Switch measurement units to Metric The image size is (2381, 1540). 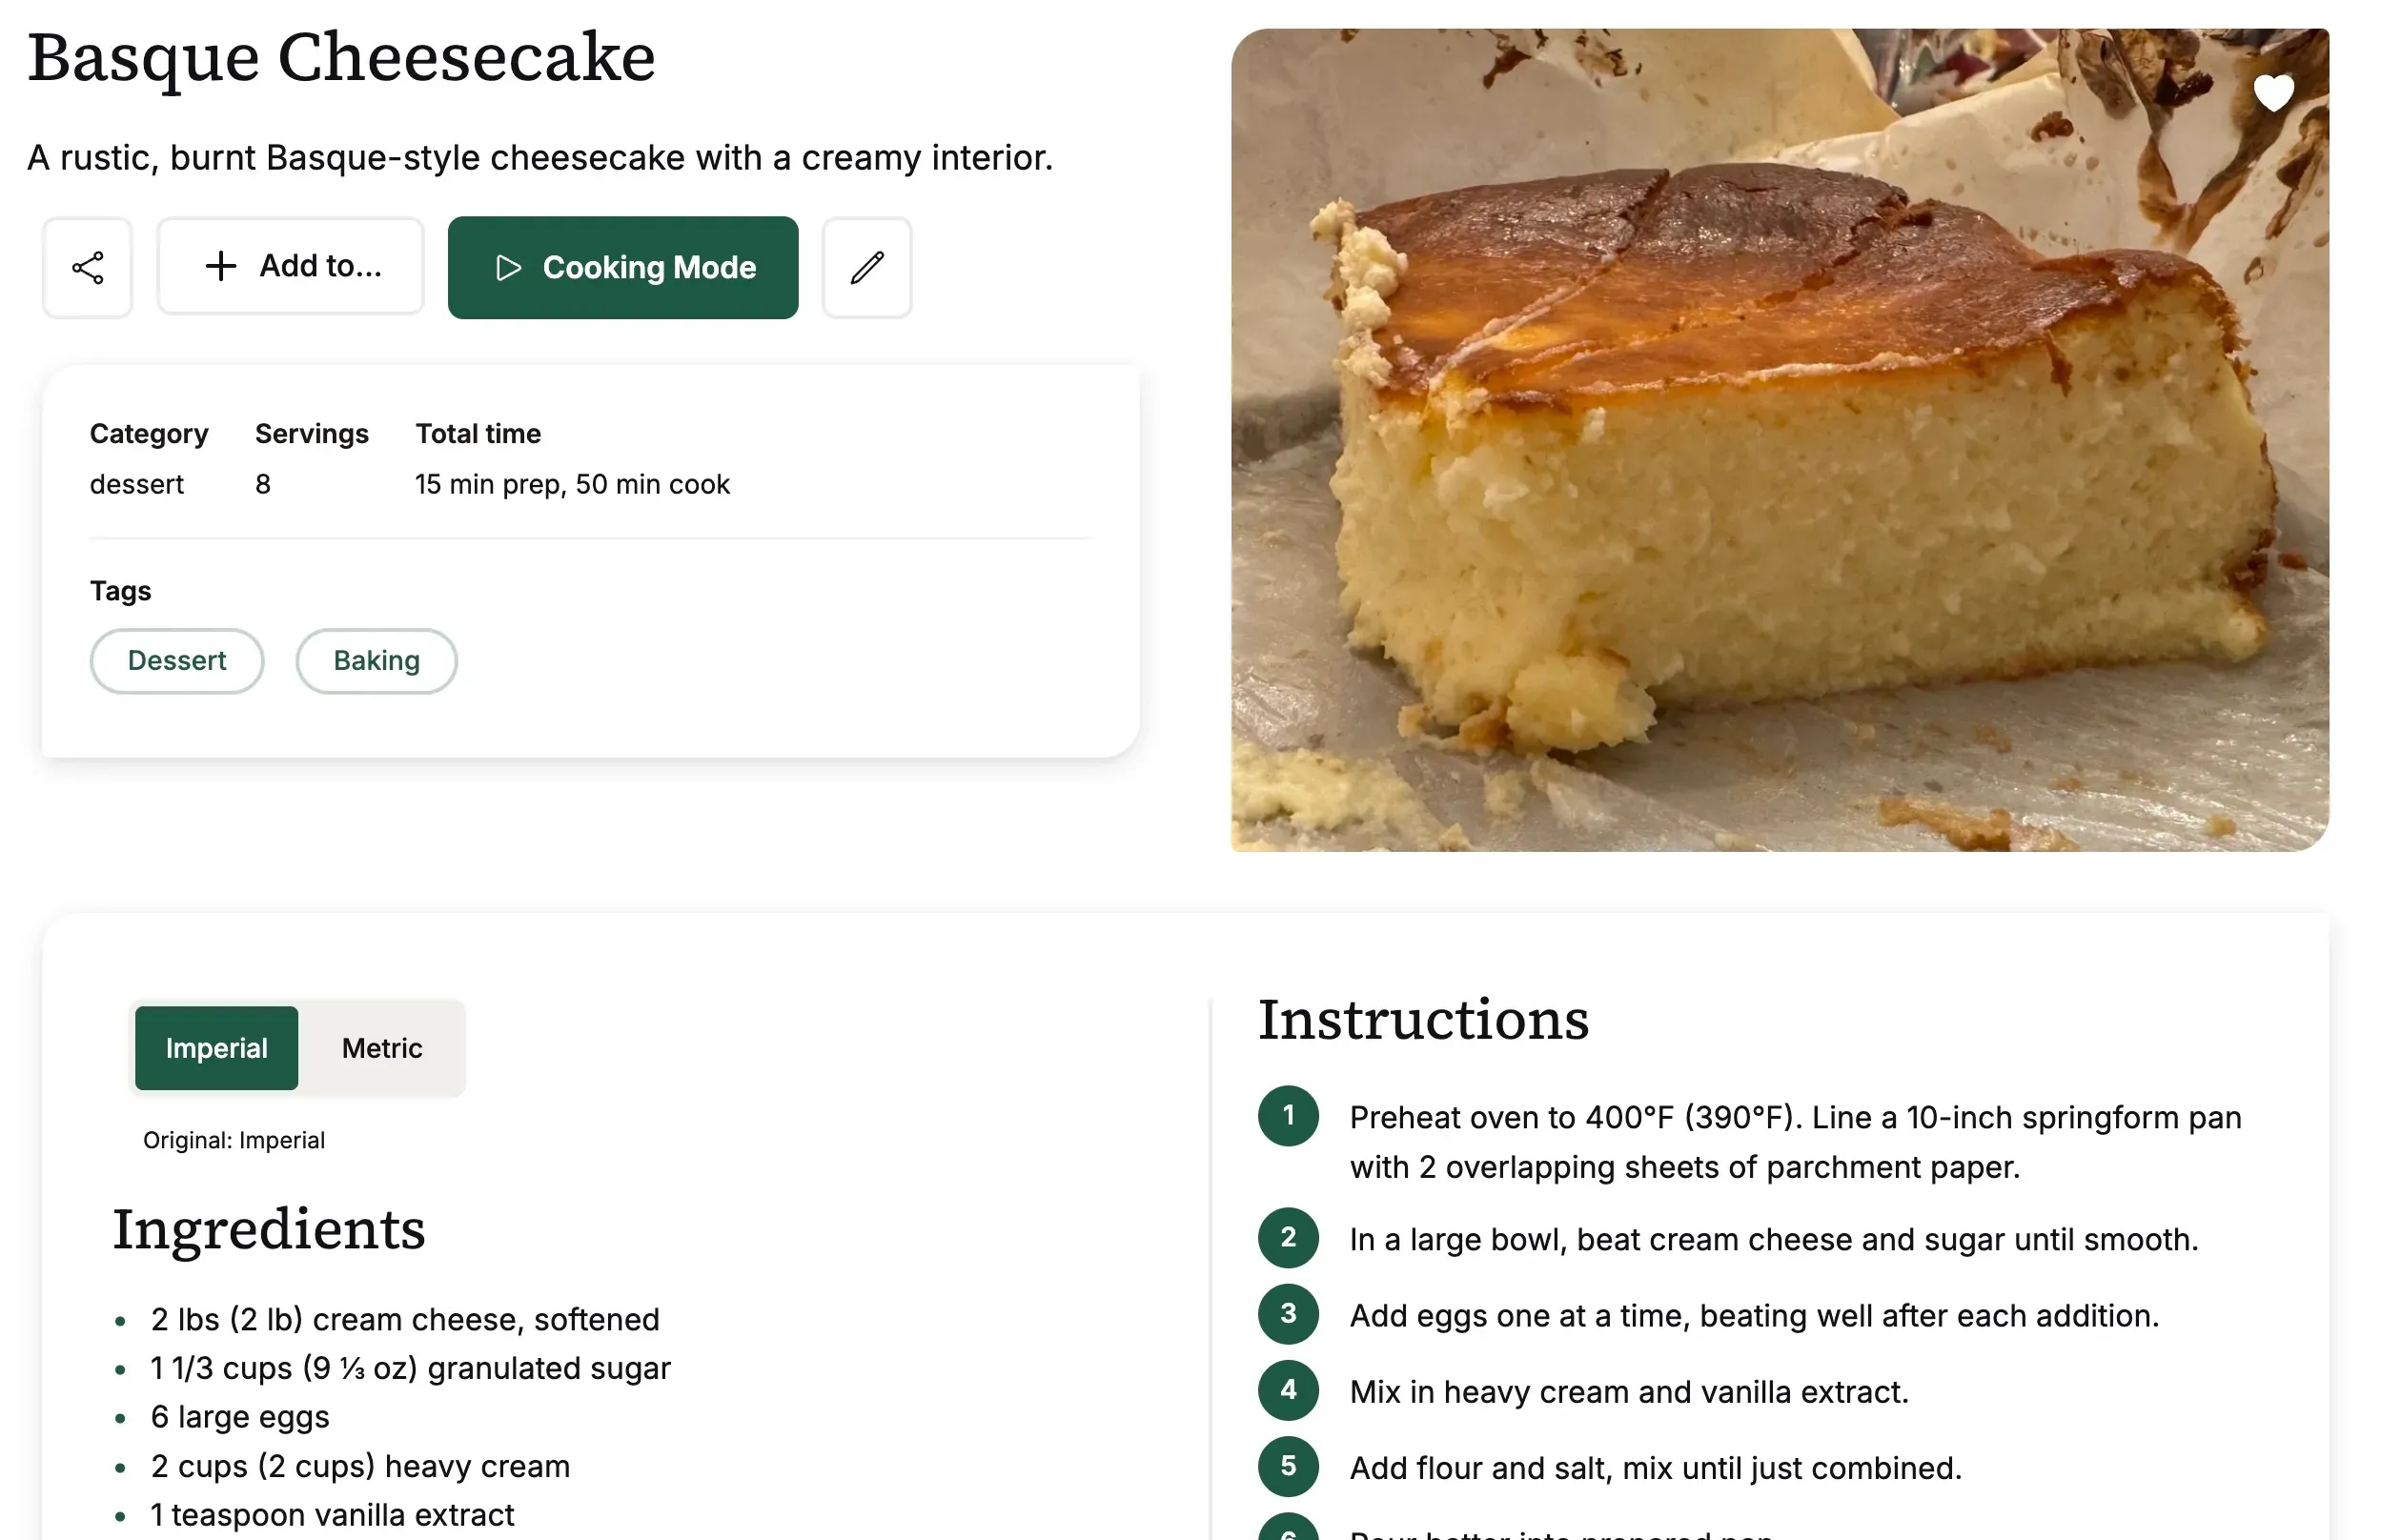[381, 1048]
